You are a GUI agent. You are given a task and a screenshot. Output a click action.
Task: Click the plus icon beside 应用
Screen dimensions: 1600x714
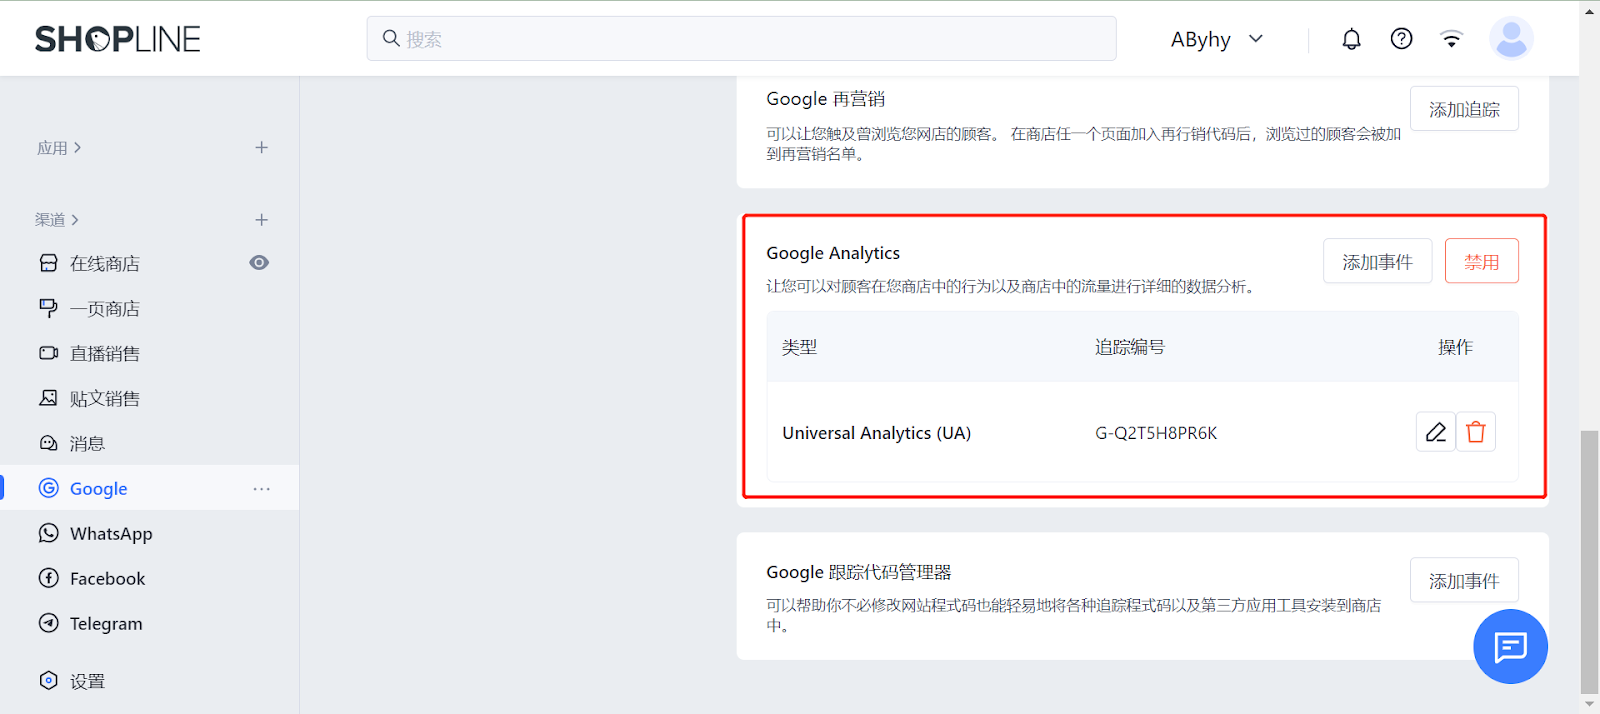261,148
